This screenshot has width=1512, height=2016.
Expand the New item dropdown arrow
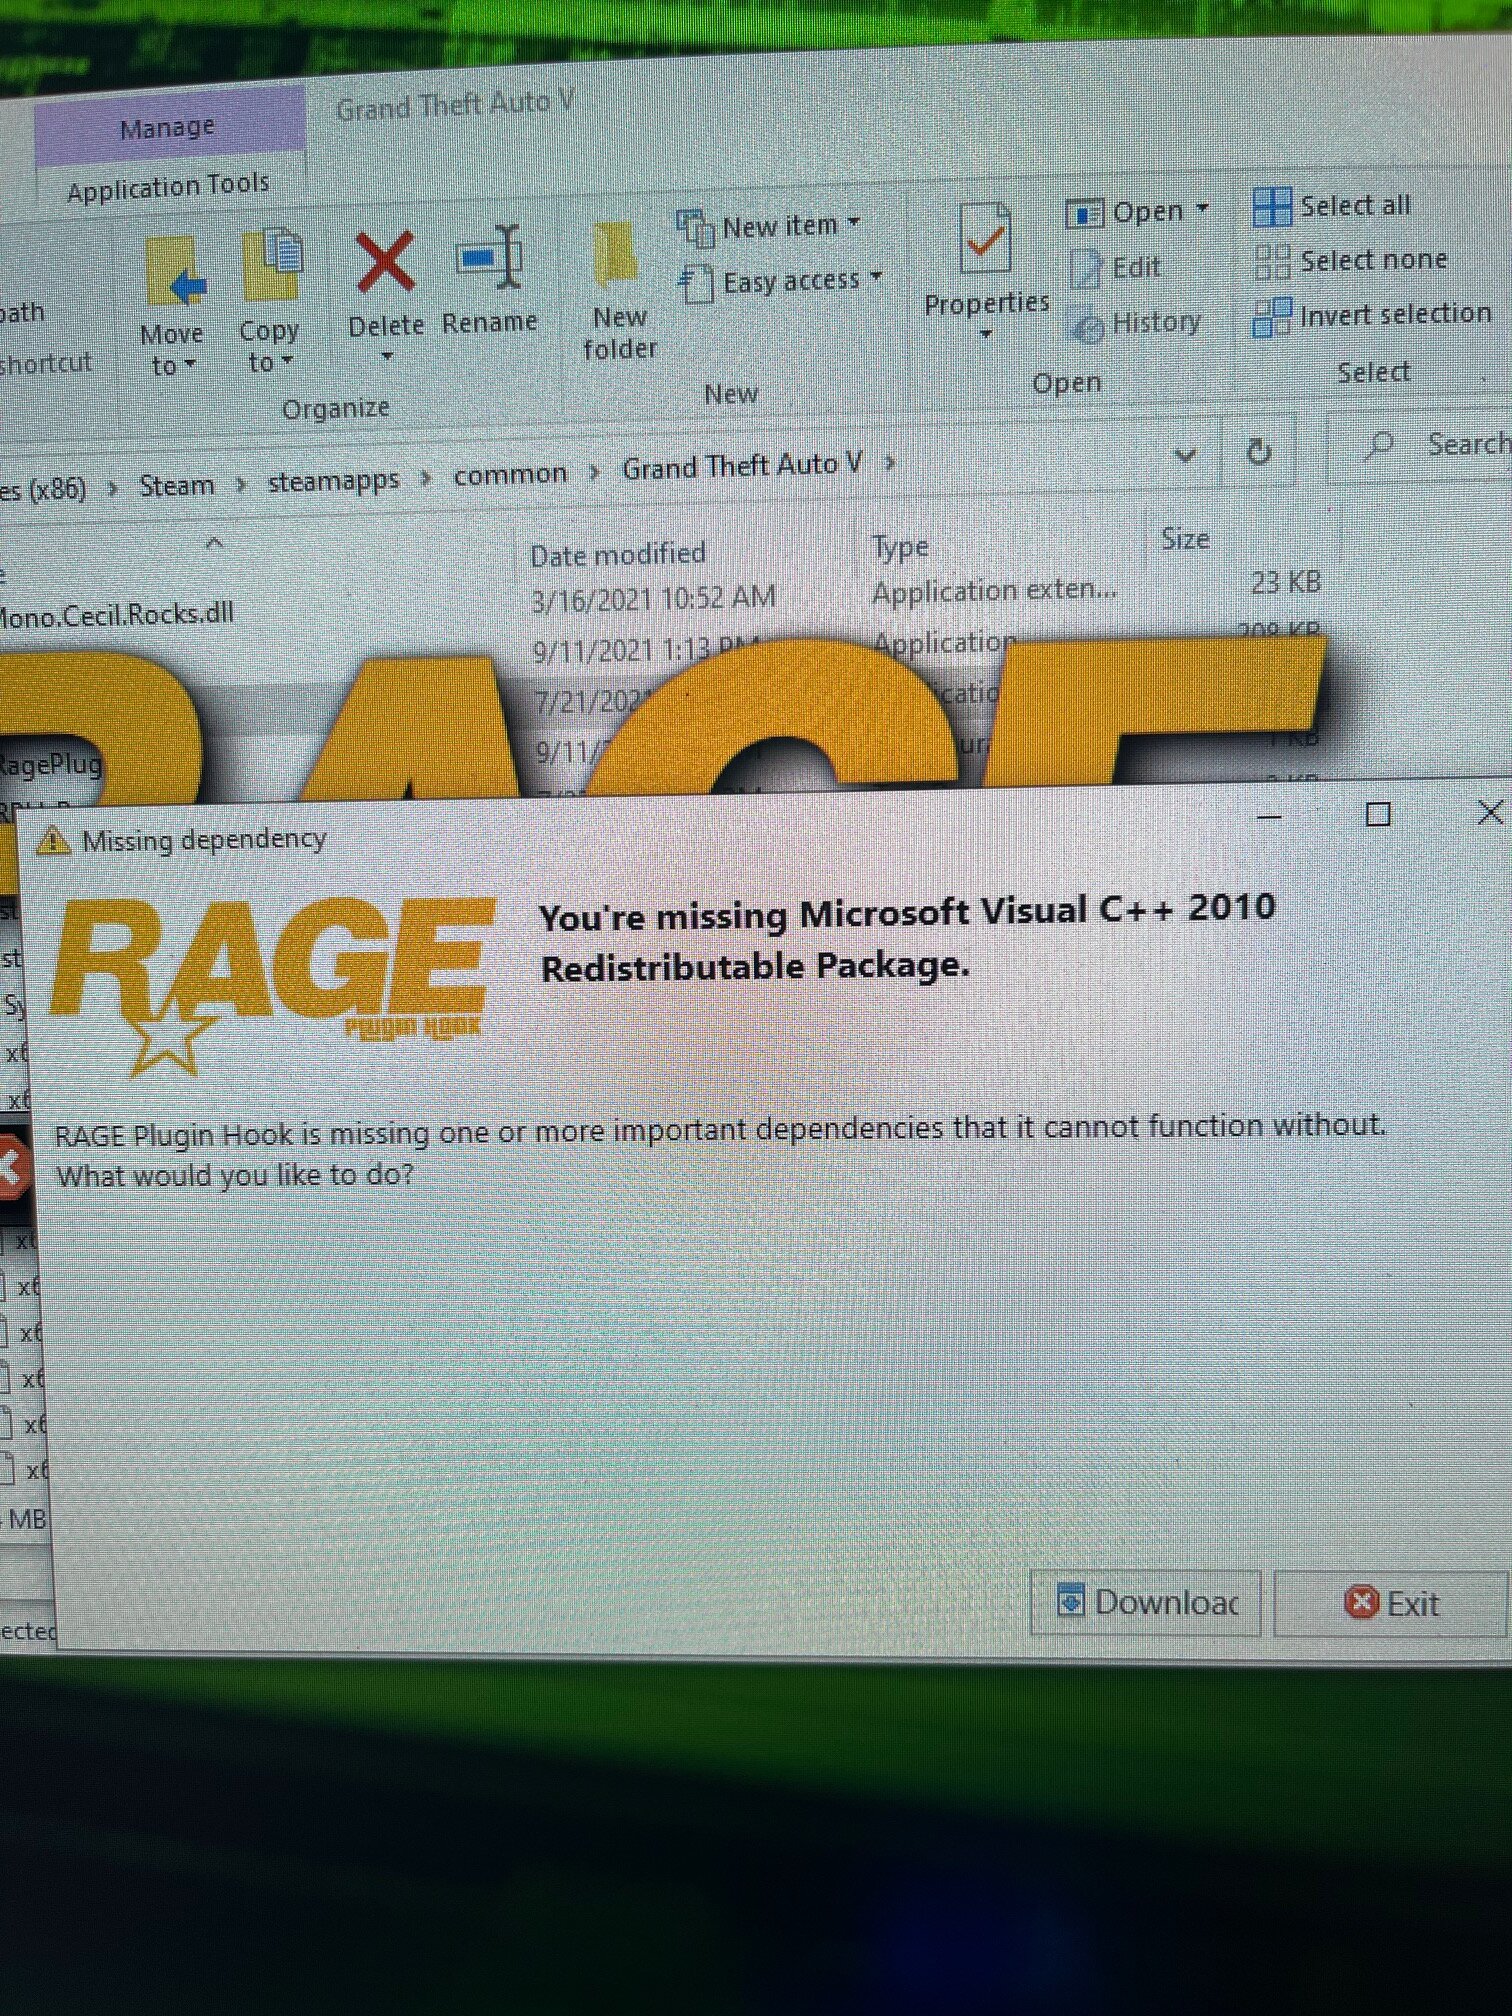pyautogui.click(x=853, y=223)
